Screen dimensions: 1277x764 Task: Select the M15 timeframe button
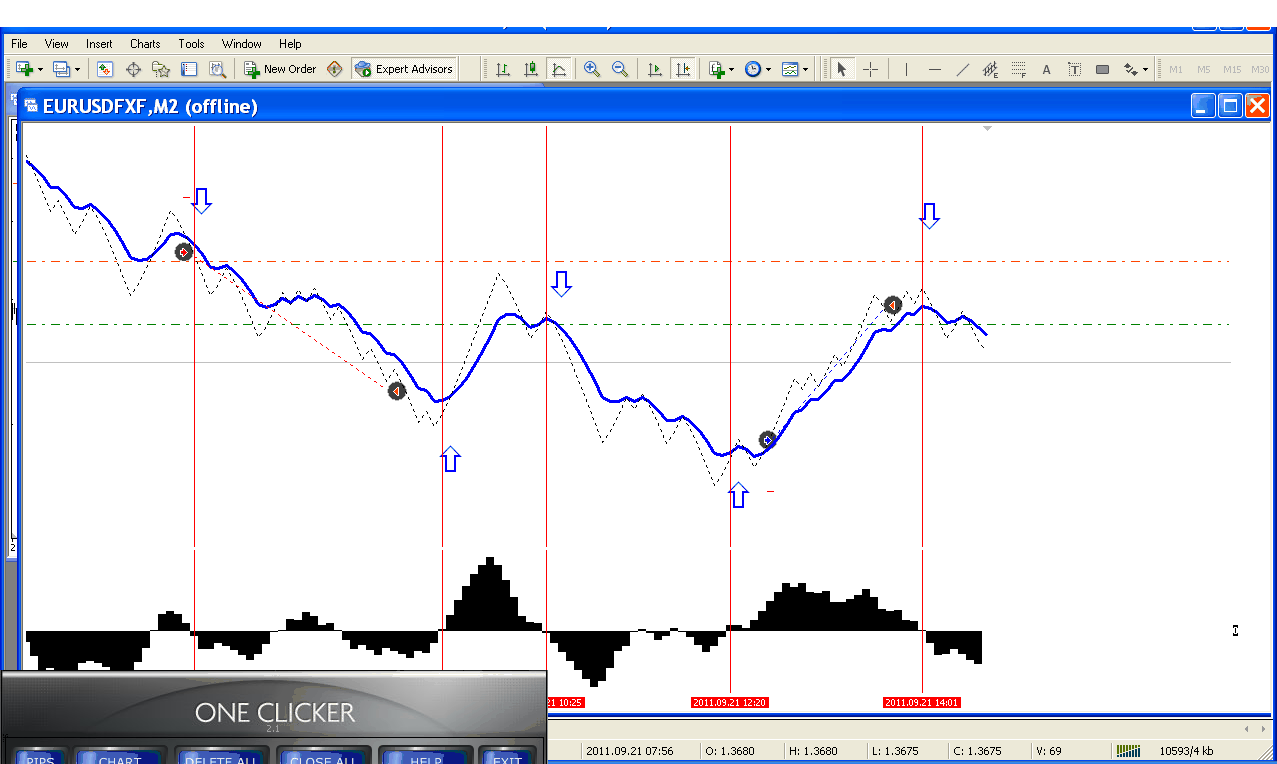pyautogui.click(x=1232, y=69)
